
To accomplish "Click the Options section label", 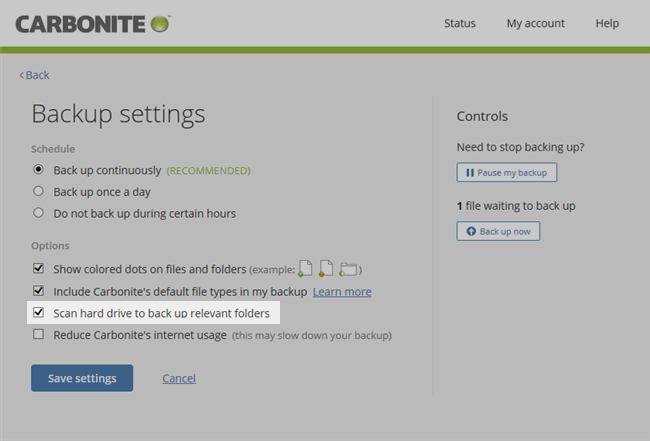I will click(x=50, y=246).
